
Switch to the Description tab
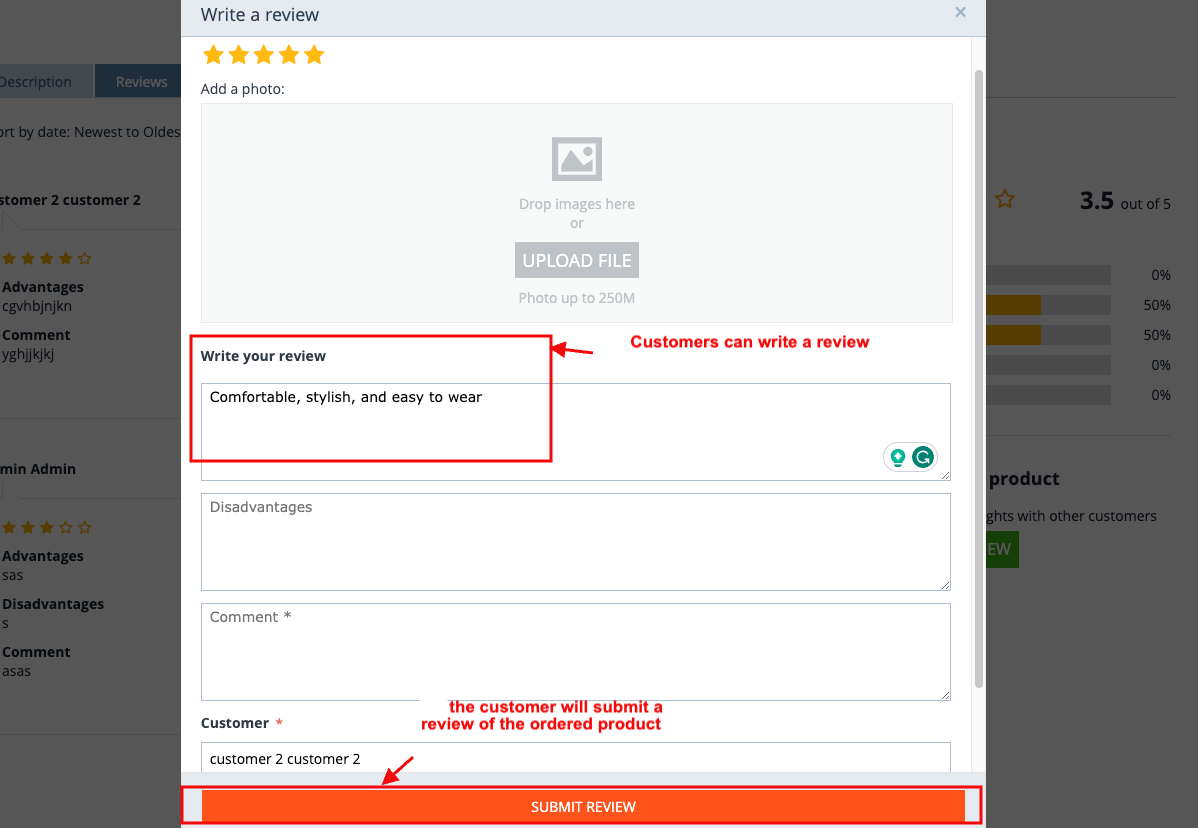pyautogui.click(x=40, y=82)
